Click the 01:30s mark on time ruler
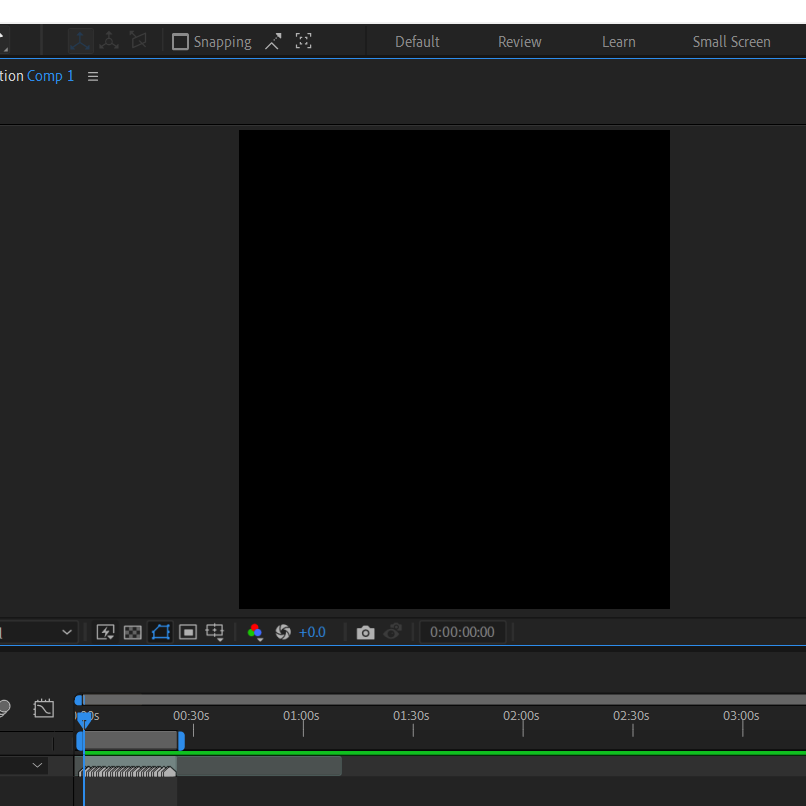 [411, 716]
